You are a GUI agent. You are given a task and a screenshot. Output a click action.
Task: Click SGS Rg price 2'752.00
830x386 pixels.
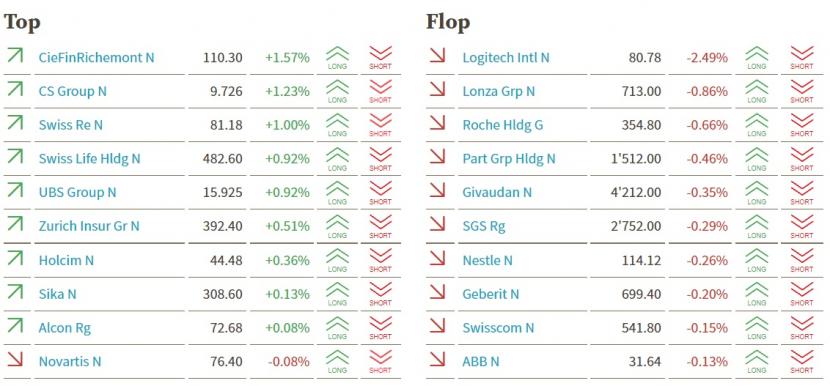tap(636, 226)
